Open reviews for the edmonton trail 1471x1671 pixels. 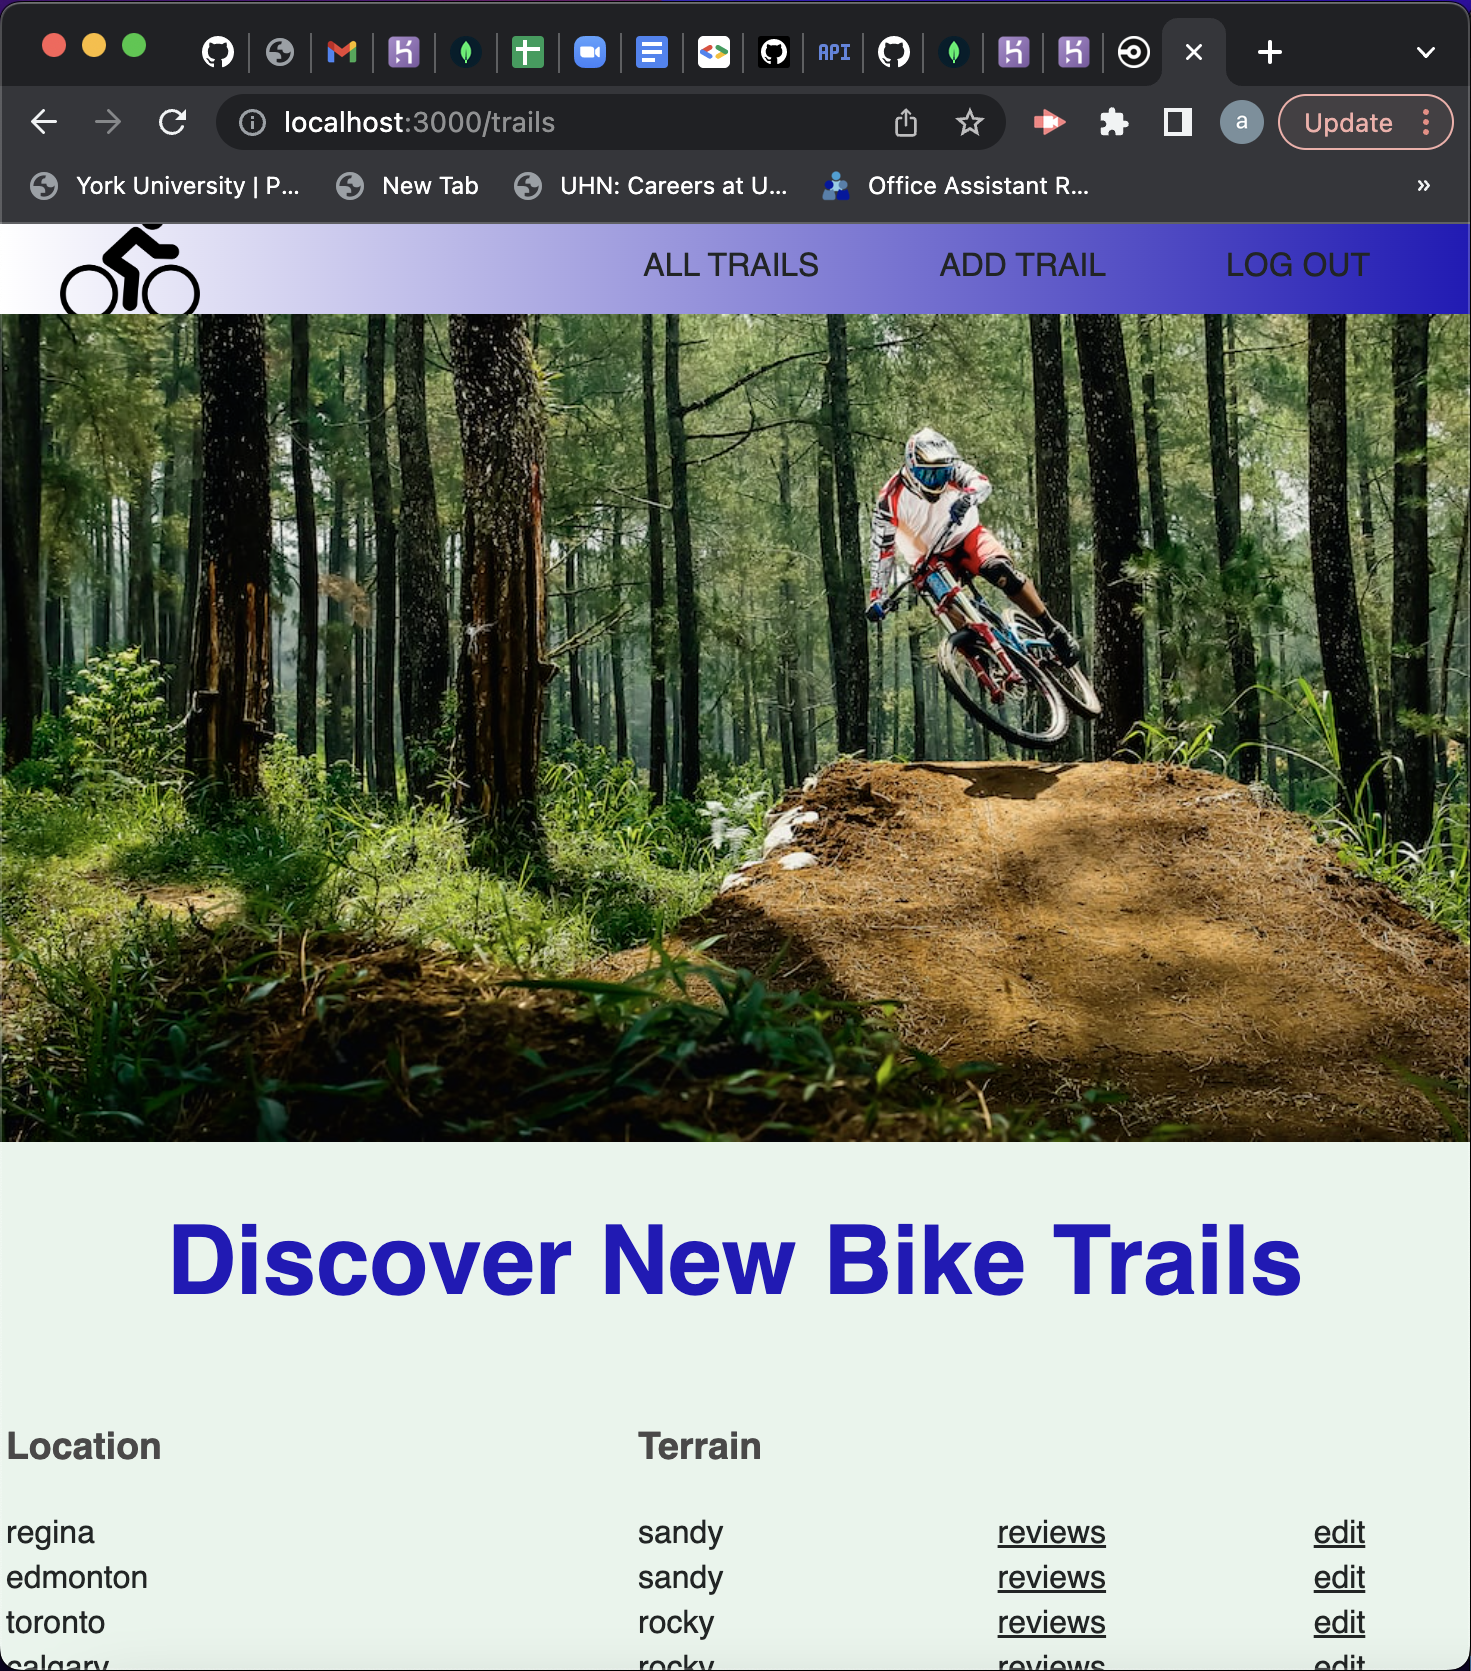click(x=1051, y=1577)
